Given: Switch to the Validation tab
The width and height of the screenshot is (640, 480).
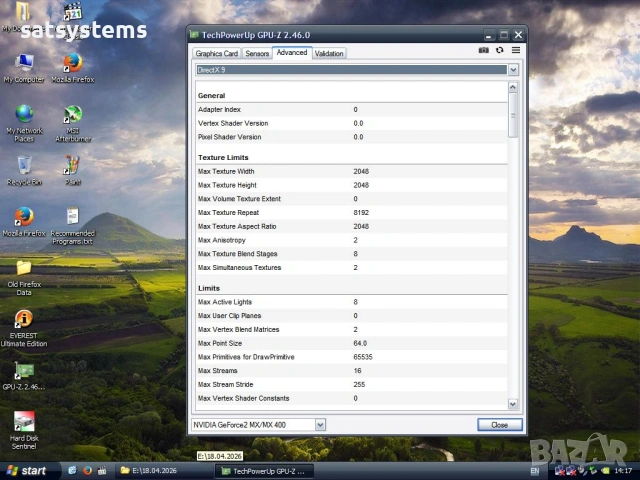Looking at the screenshot, I should click(329, 53).
